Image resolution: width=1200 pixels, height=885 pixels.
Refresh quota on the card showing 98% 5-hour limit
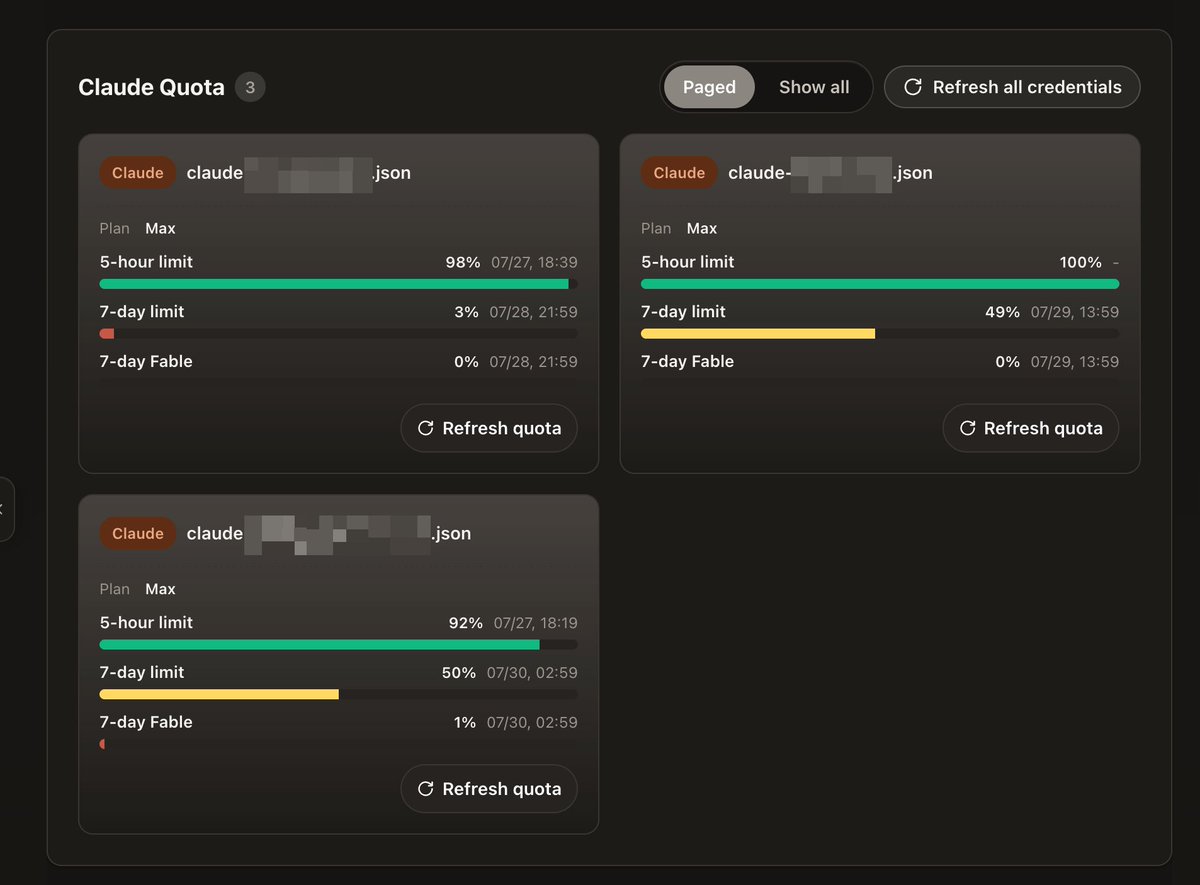(489, 428)
